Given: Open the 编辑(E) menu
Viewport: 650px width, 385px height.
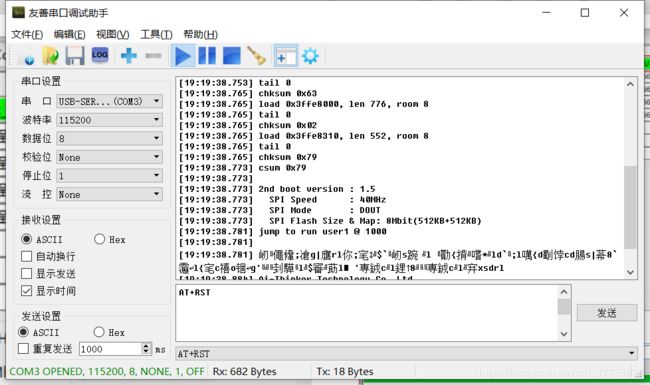Looking at the screenshot, I should [70, 34].
